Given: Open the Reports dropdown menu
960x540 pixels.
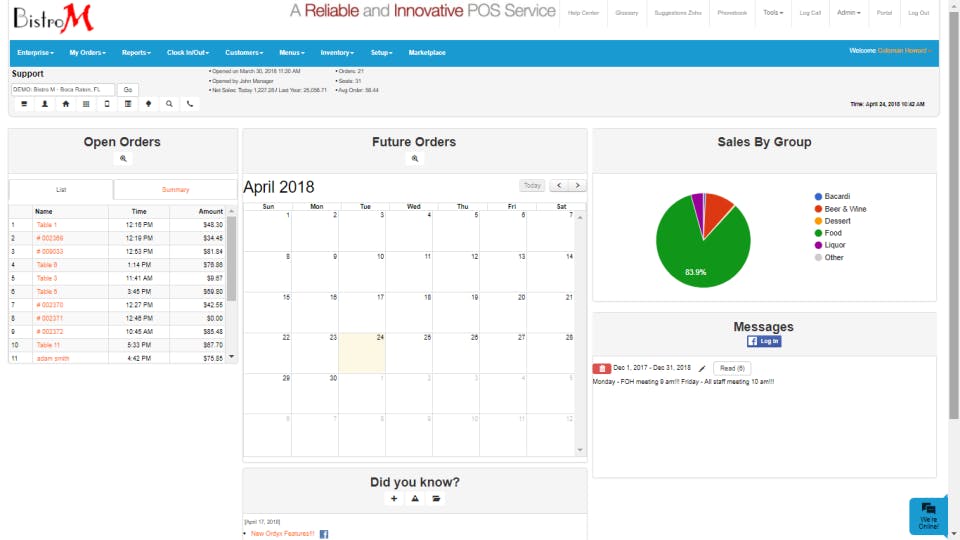Looking at the screenshot, I should (x=136, y=53).
